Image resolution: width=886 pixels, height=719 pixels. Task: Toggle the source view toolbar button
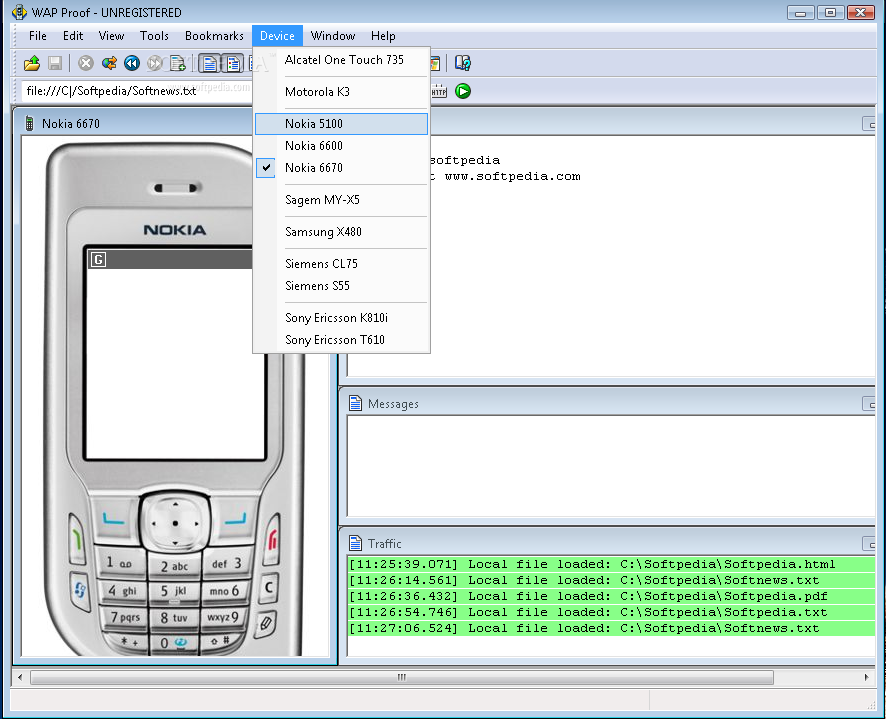pyautogui.click(x=210, y=63)
